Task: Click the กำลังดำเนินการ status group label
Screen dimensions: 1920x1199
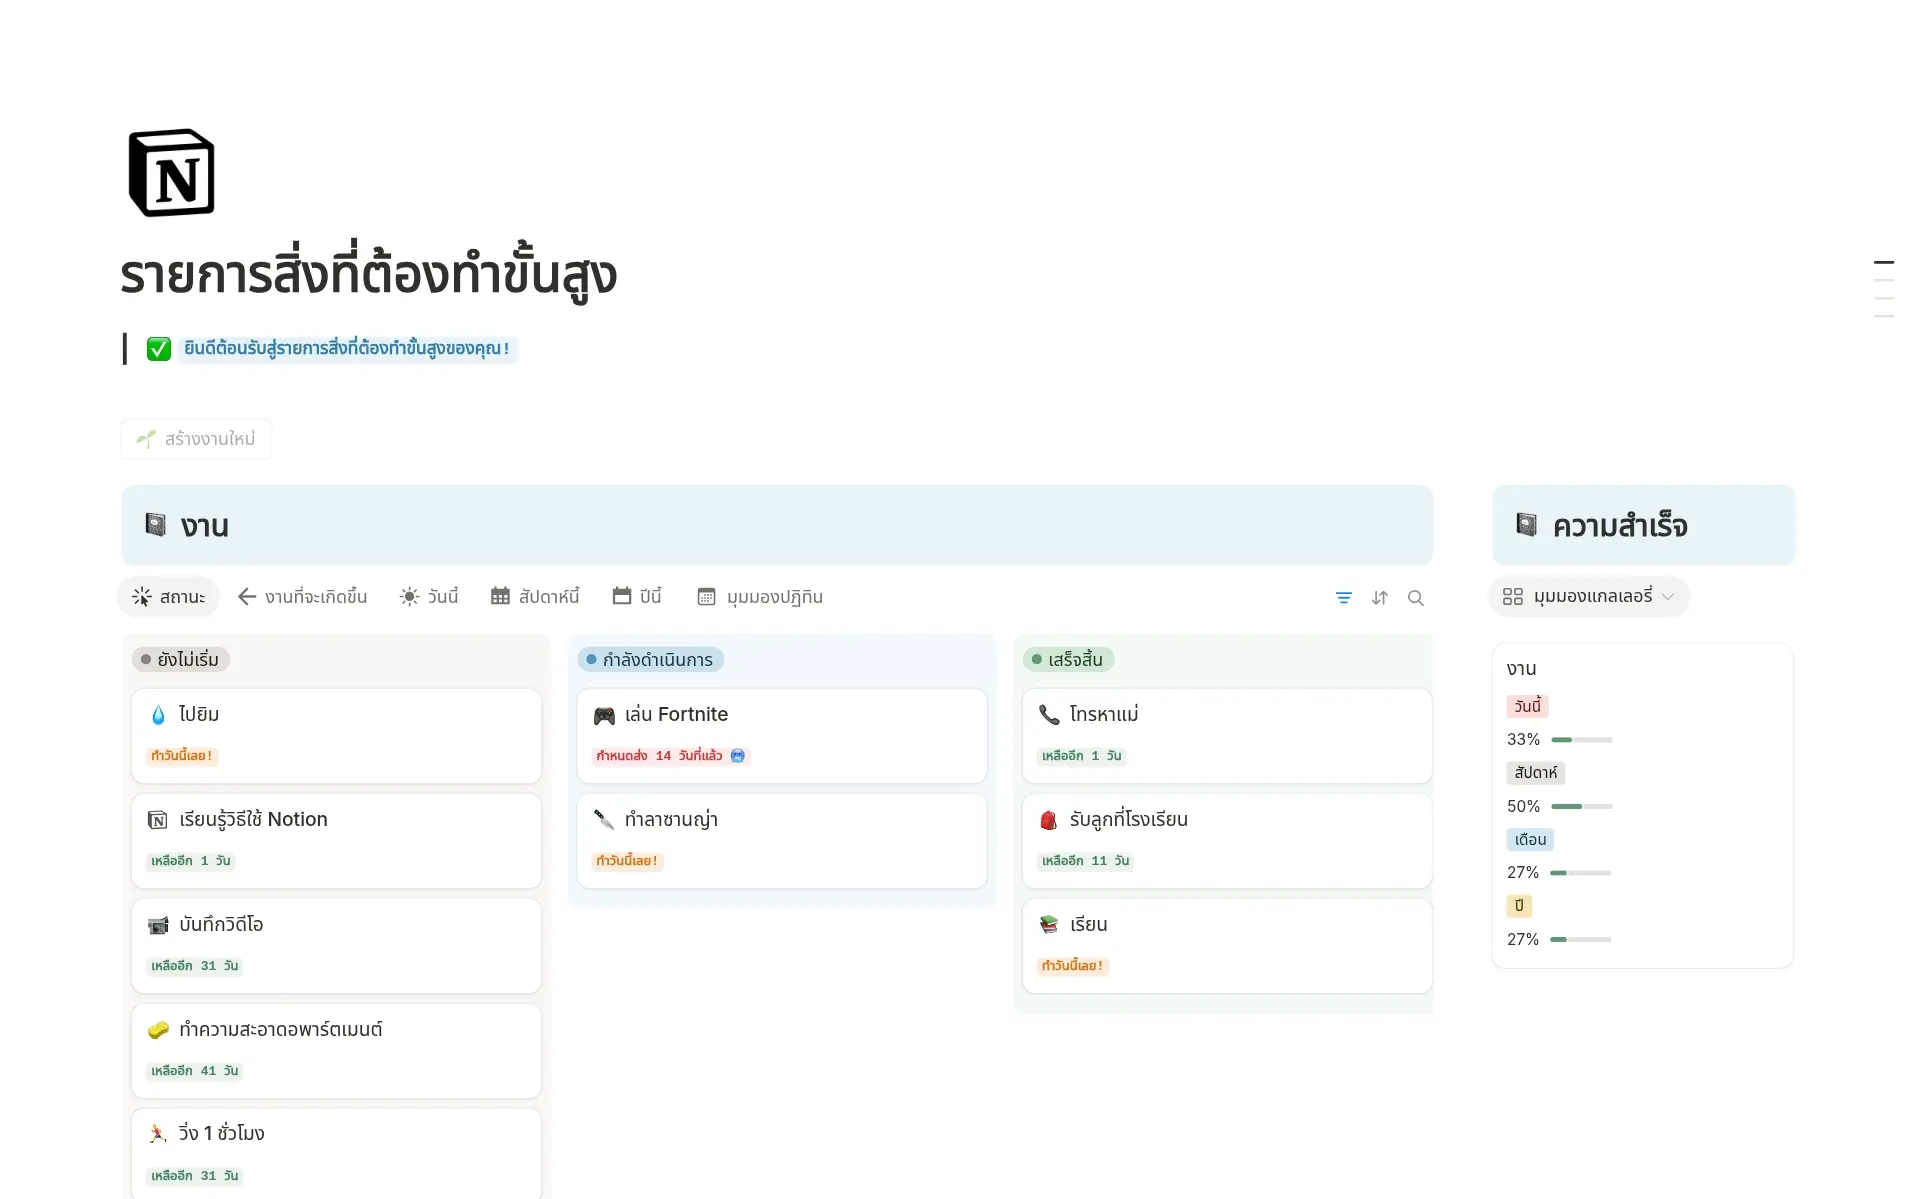Action: 651,660
